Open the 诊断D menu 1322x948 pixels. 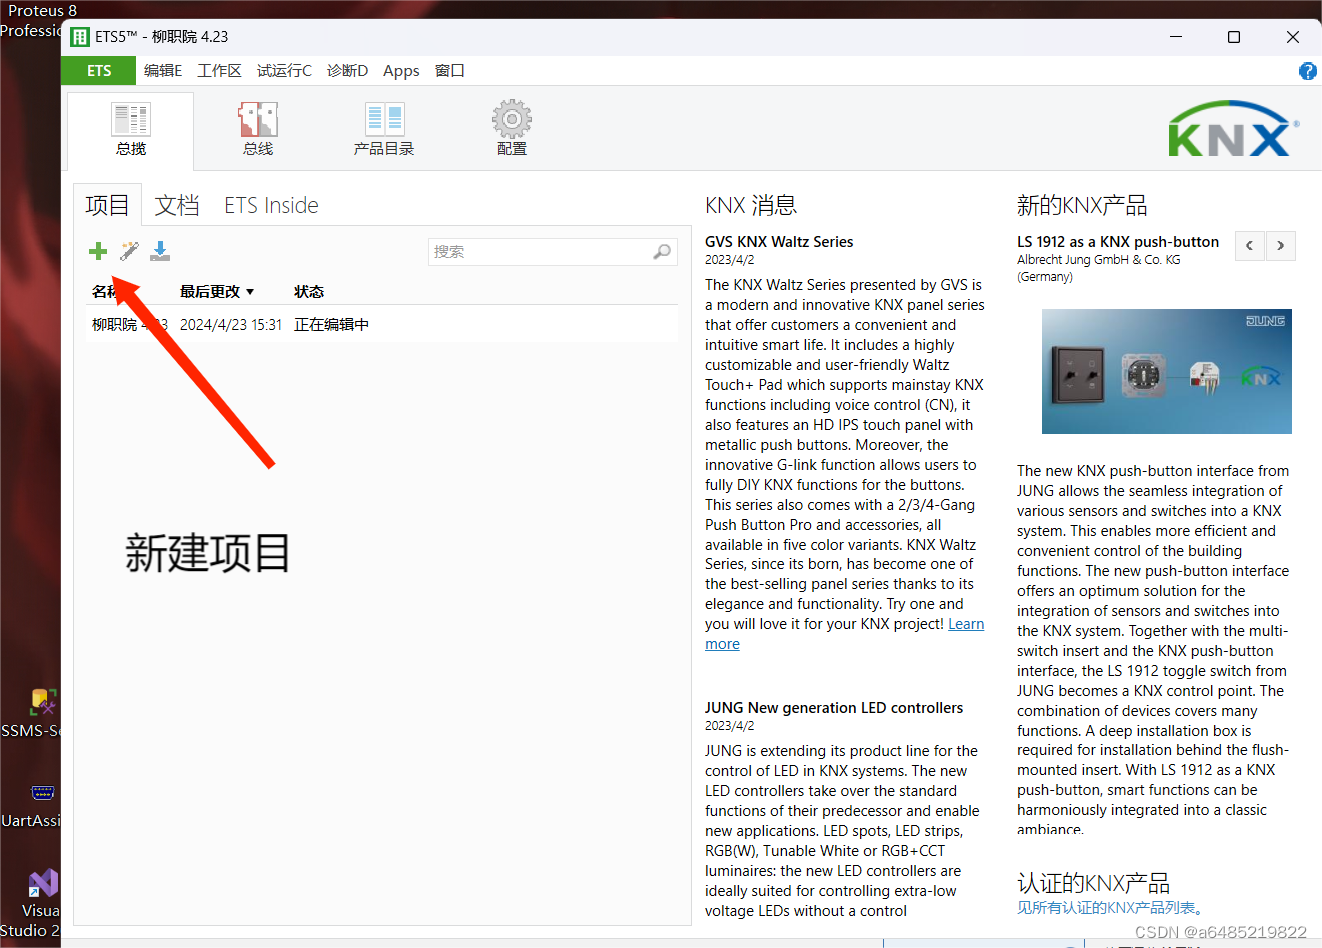coord(347,71)
